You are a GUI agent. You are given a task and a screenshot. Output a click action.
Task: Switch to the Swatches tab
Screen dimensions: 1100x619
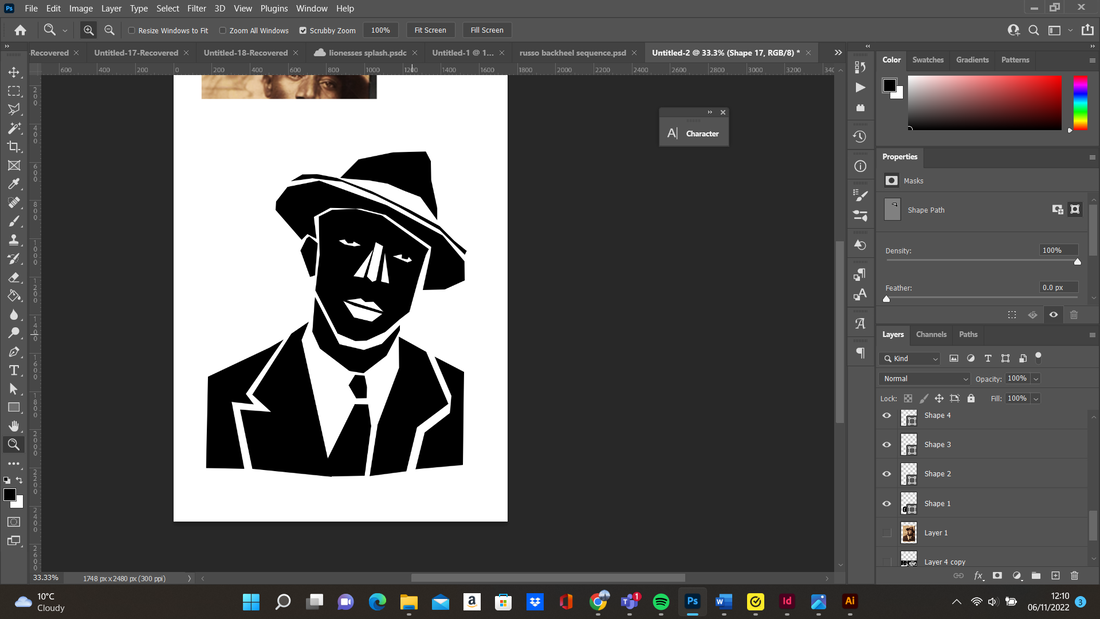(927, 60)
